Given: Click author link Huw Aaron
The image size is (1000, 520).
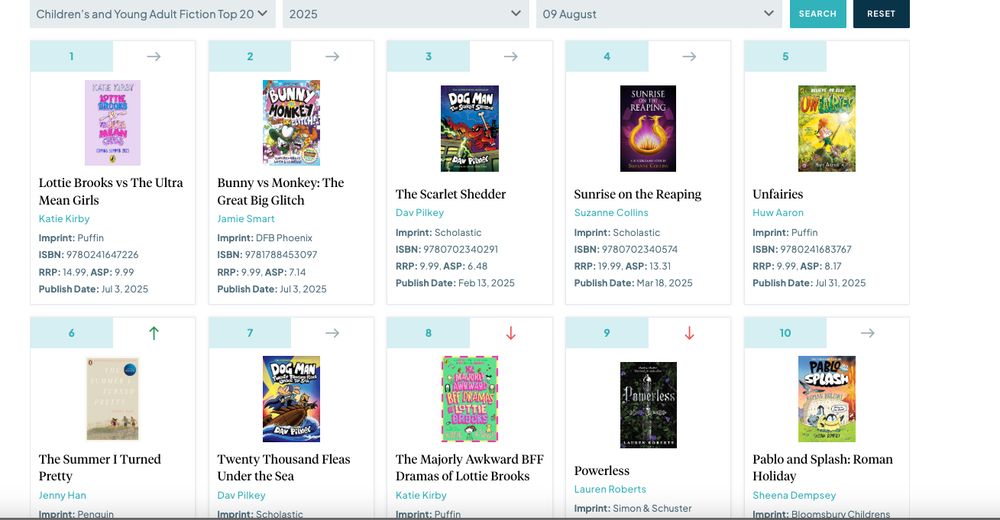Looking at the screenshot, I should pyautogui.click(x=778, y=212).
